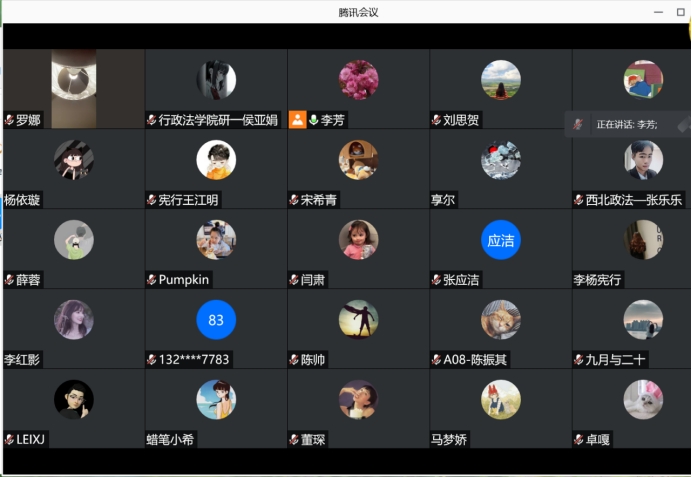Click muted microphone icon in 正在讲话 banner

coord(578,124)
